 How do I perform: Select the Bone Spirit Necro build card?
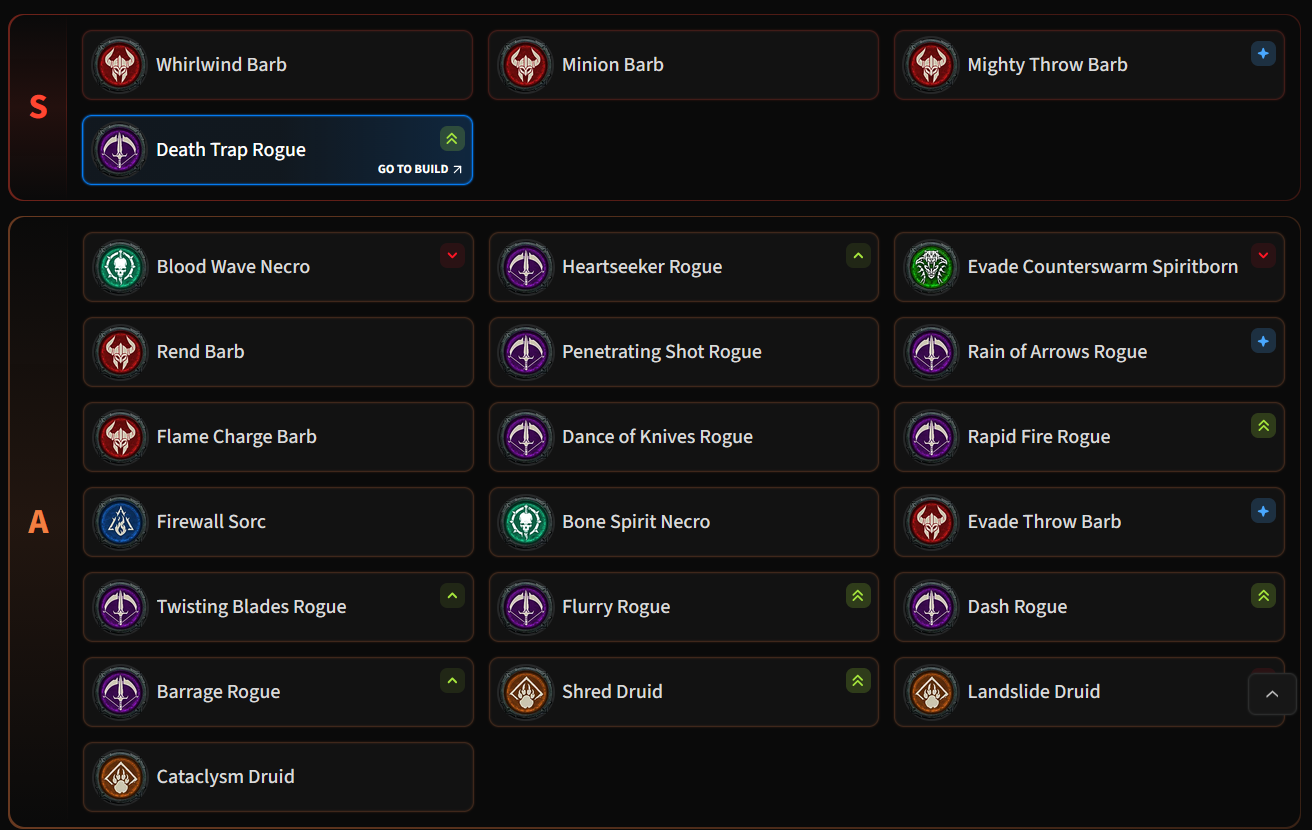pyautogui.click(x=683, y=522)
